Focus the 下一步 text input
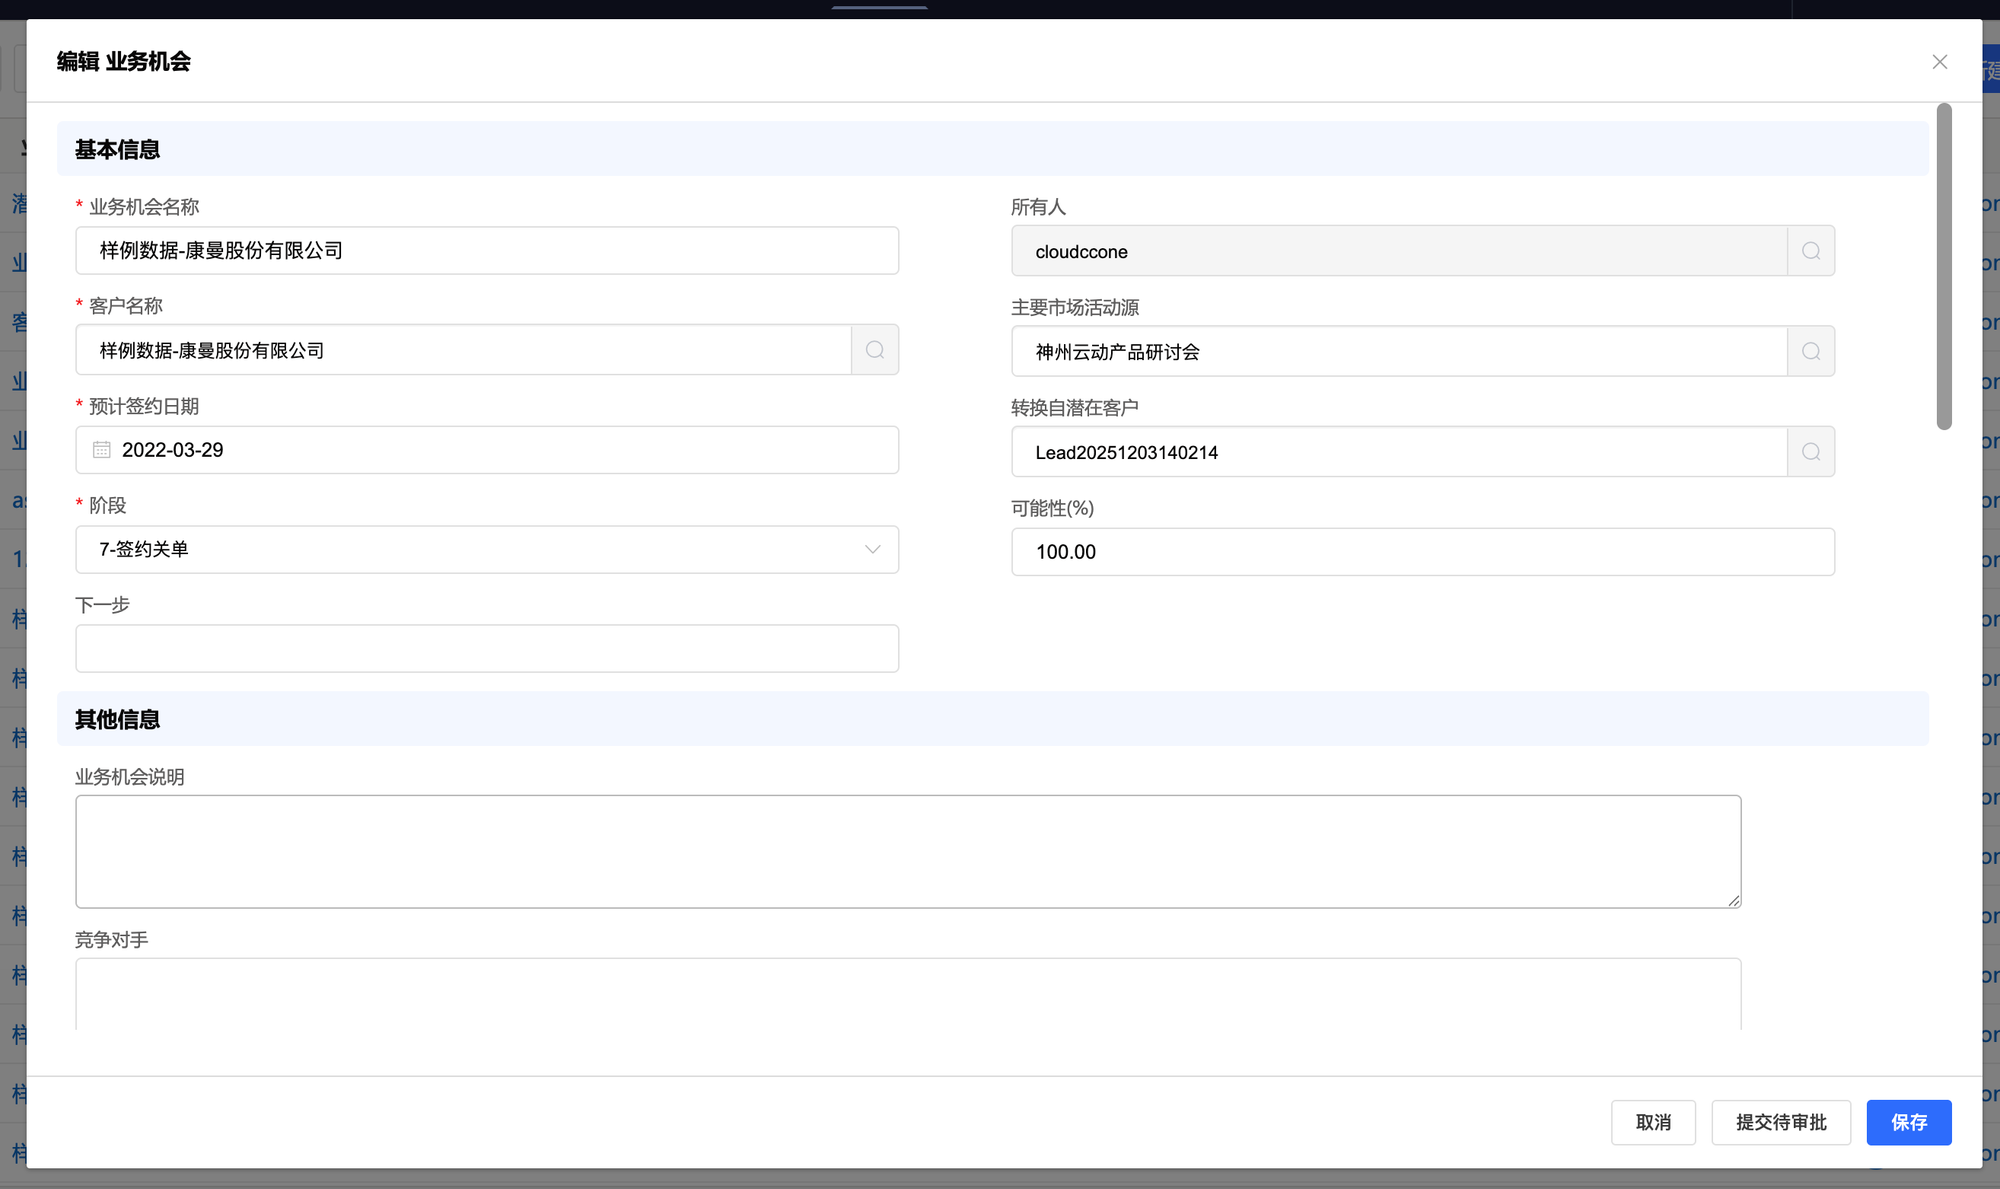The image size is (2000, 1189). tap(487, 649)
